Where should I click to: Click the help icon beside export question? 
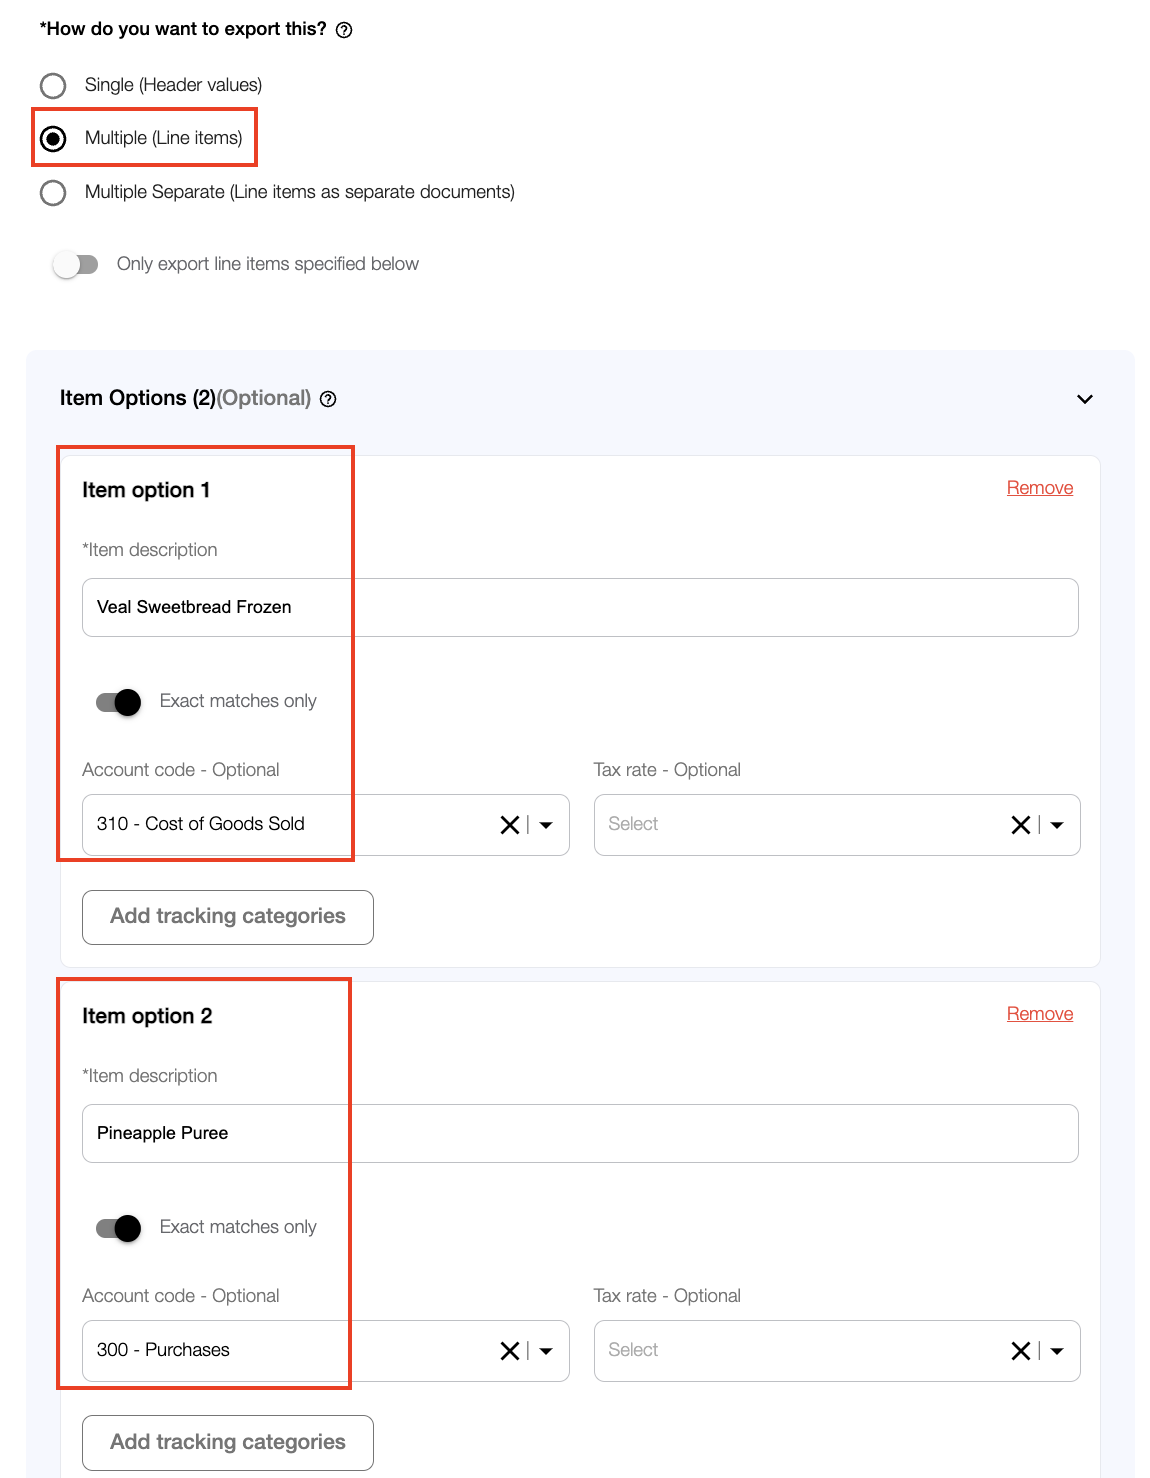pyautogui.click(x=344, y=30)
